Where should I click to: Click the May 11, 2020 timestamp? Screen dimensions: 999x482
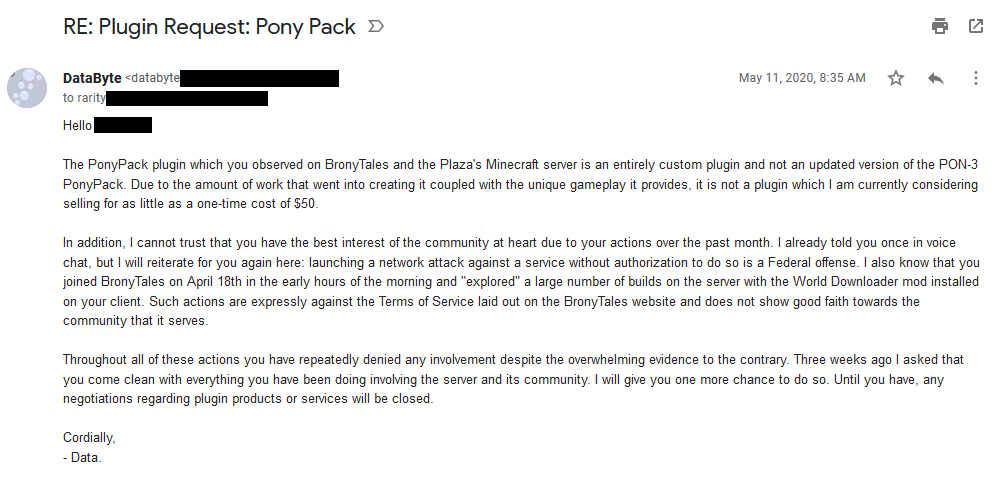click(x=802, y=78)
